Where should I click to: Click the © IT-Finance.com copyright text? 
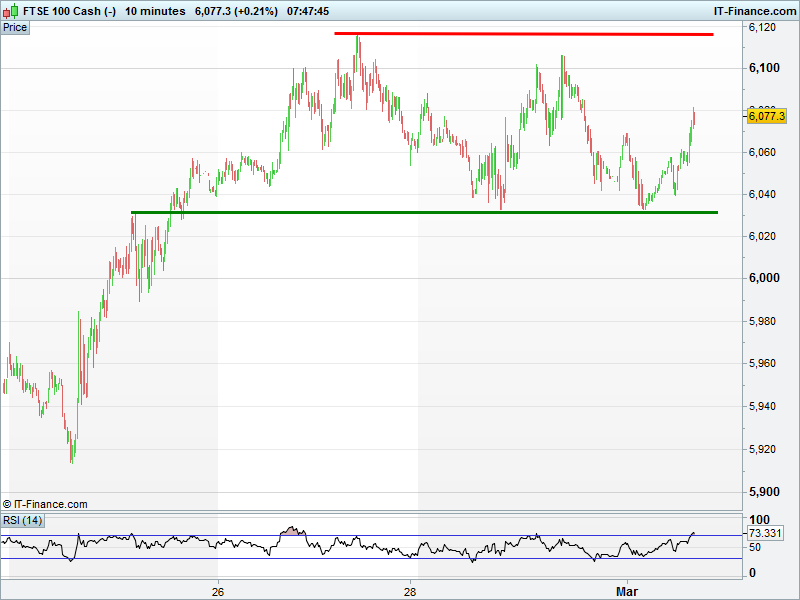tap(46, 504)
